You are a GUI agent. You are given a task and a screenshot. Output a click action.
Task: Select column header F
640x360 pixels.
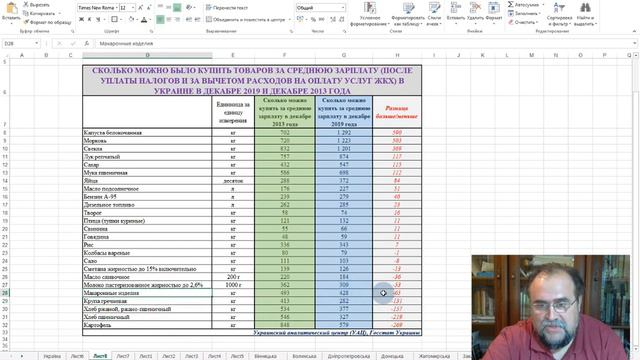tap(284, 55)
